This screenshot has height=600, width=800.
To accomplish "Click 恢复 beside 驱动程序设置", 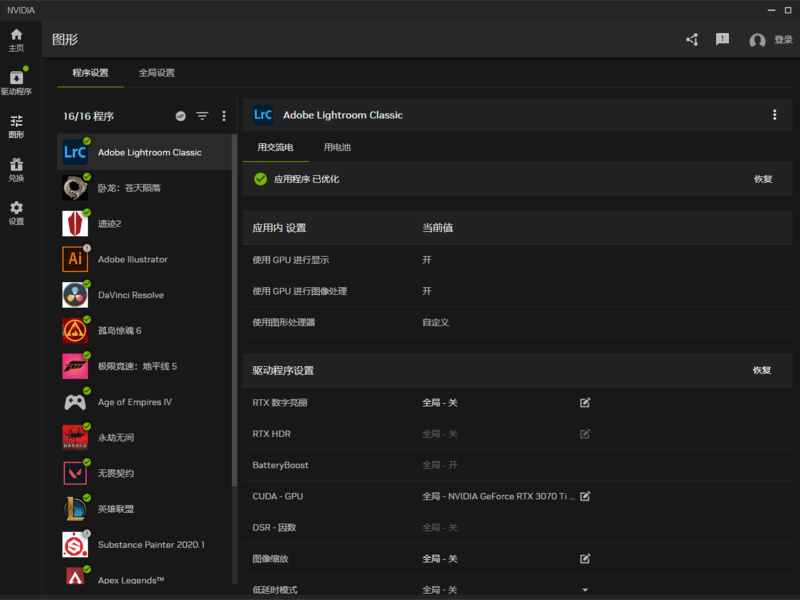I will (x=762, y=370).
